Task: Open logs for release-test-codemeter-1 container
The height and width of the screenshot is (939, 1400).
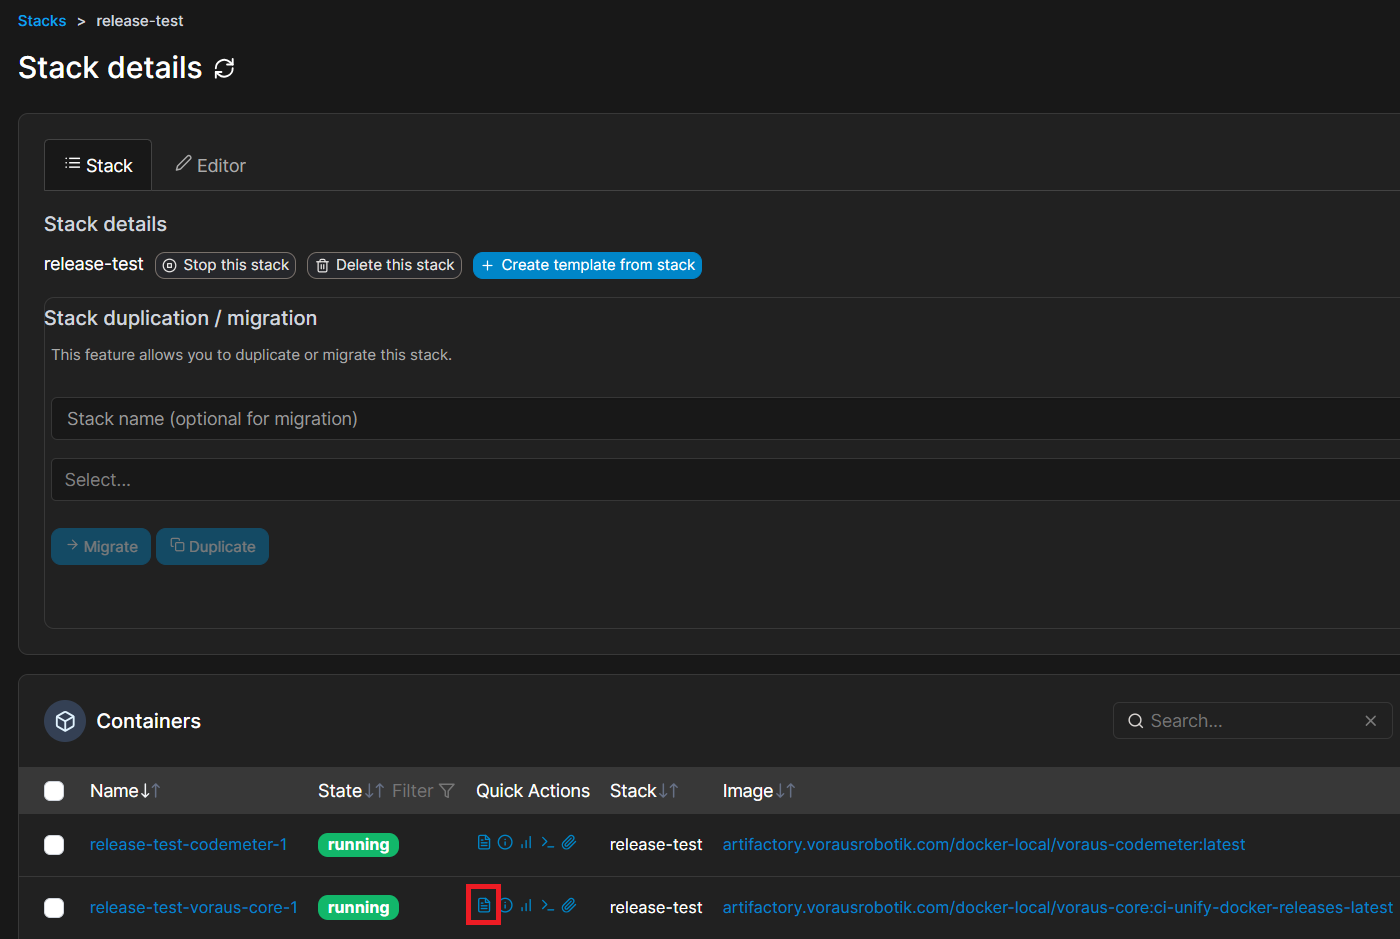Action: click(484, 843)
